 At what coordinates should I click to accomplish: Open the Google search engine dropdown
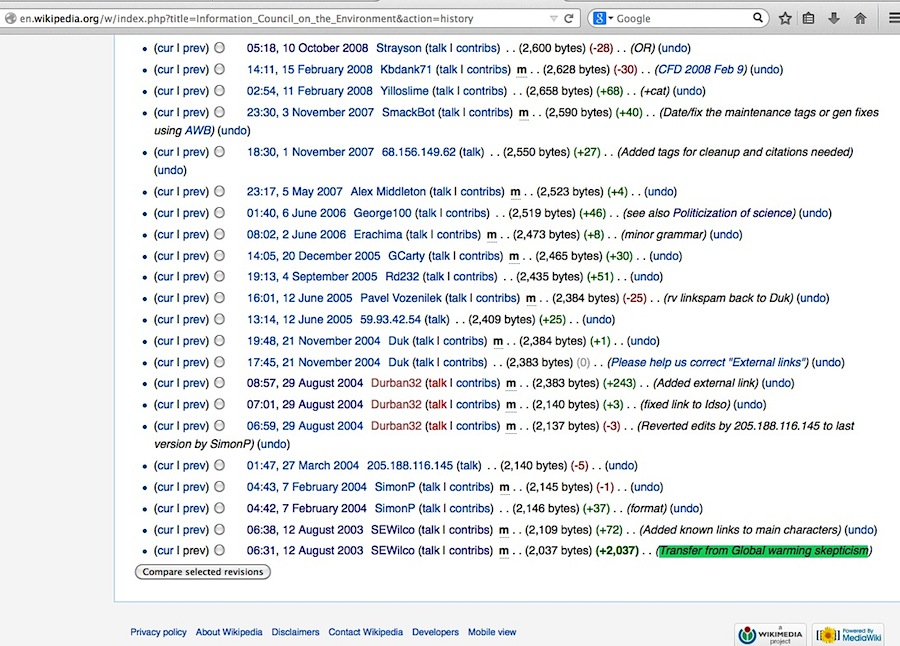603,18
